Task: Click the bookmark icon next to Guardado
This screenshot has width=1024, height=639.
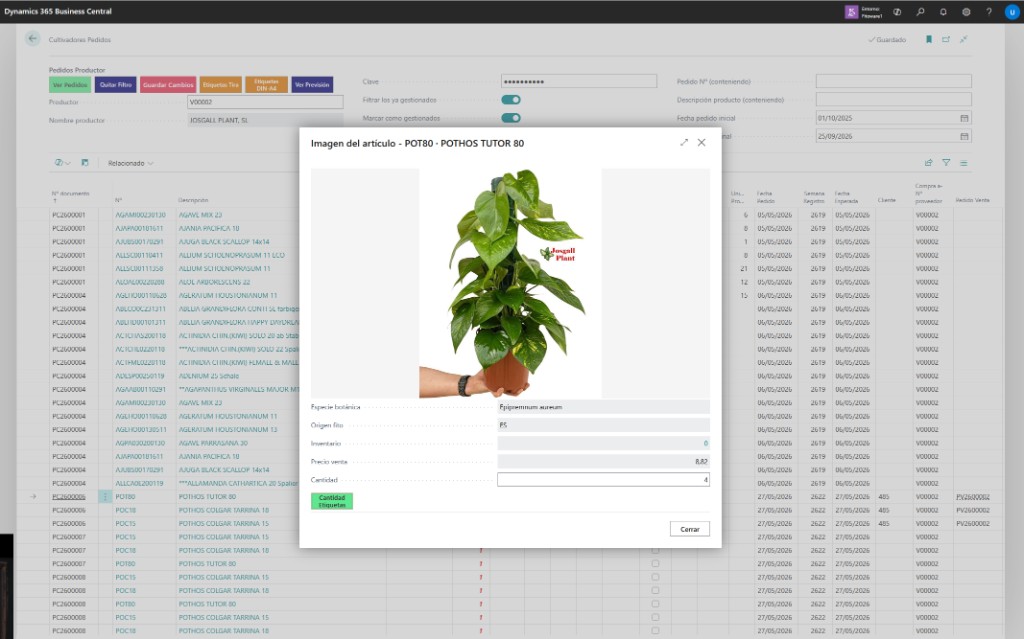Action: click(929, 39)
